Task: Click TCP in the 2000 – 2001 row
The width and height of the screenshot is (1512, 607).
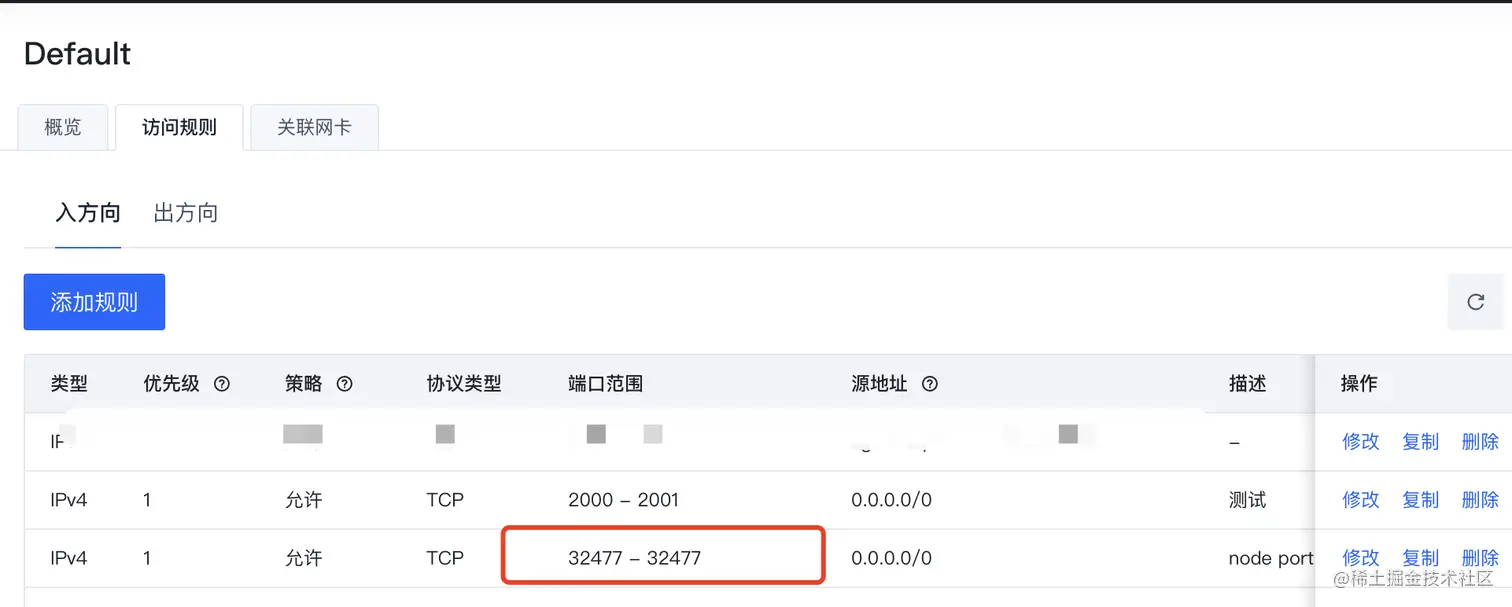Action: point(445,499)
